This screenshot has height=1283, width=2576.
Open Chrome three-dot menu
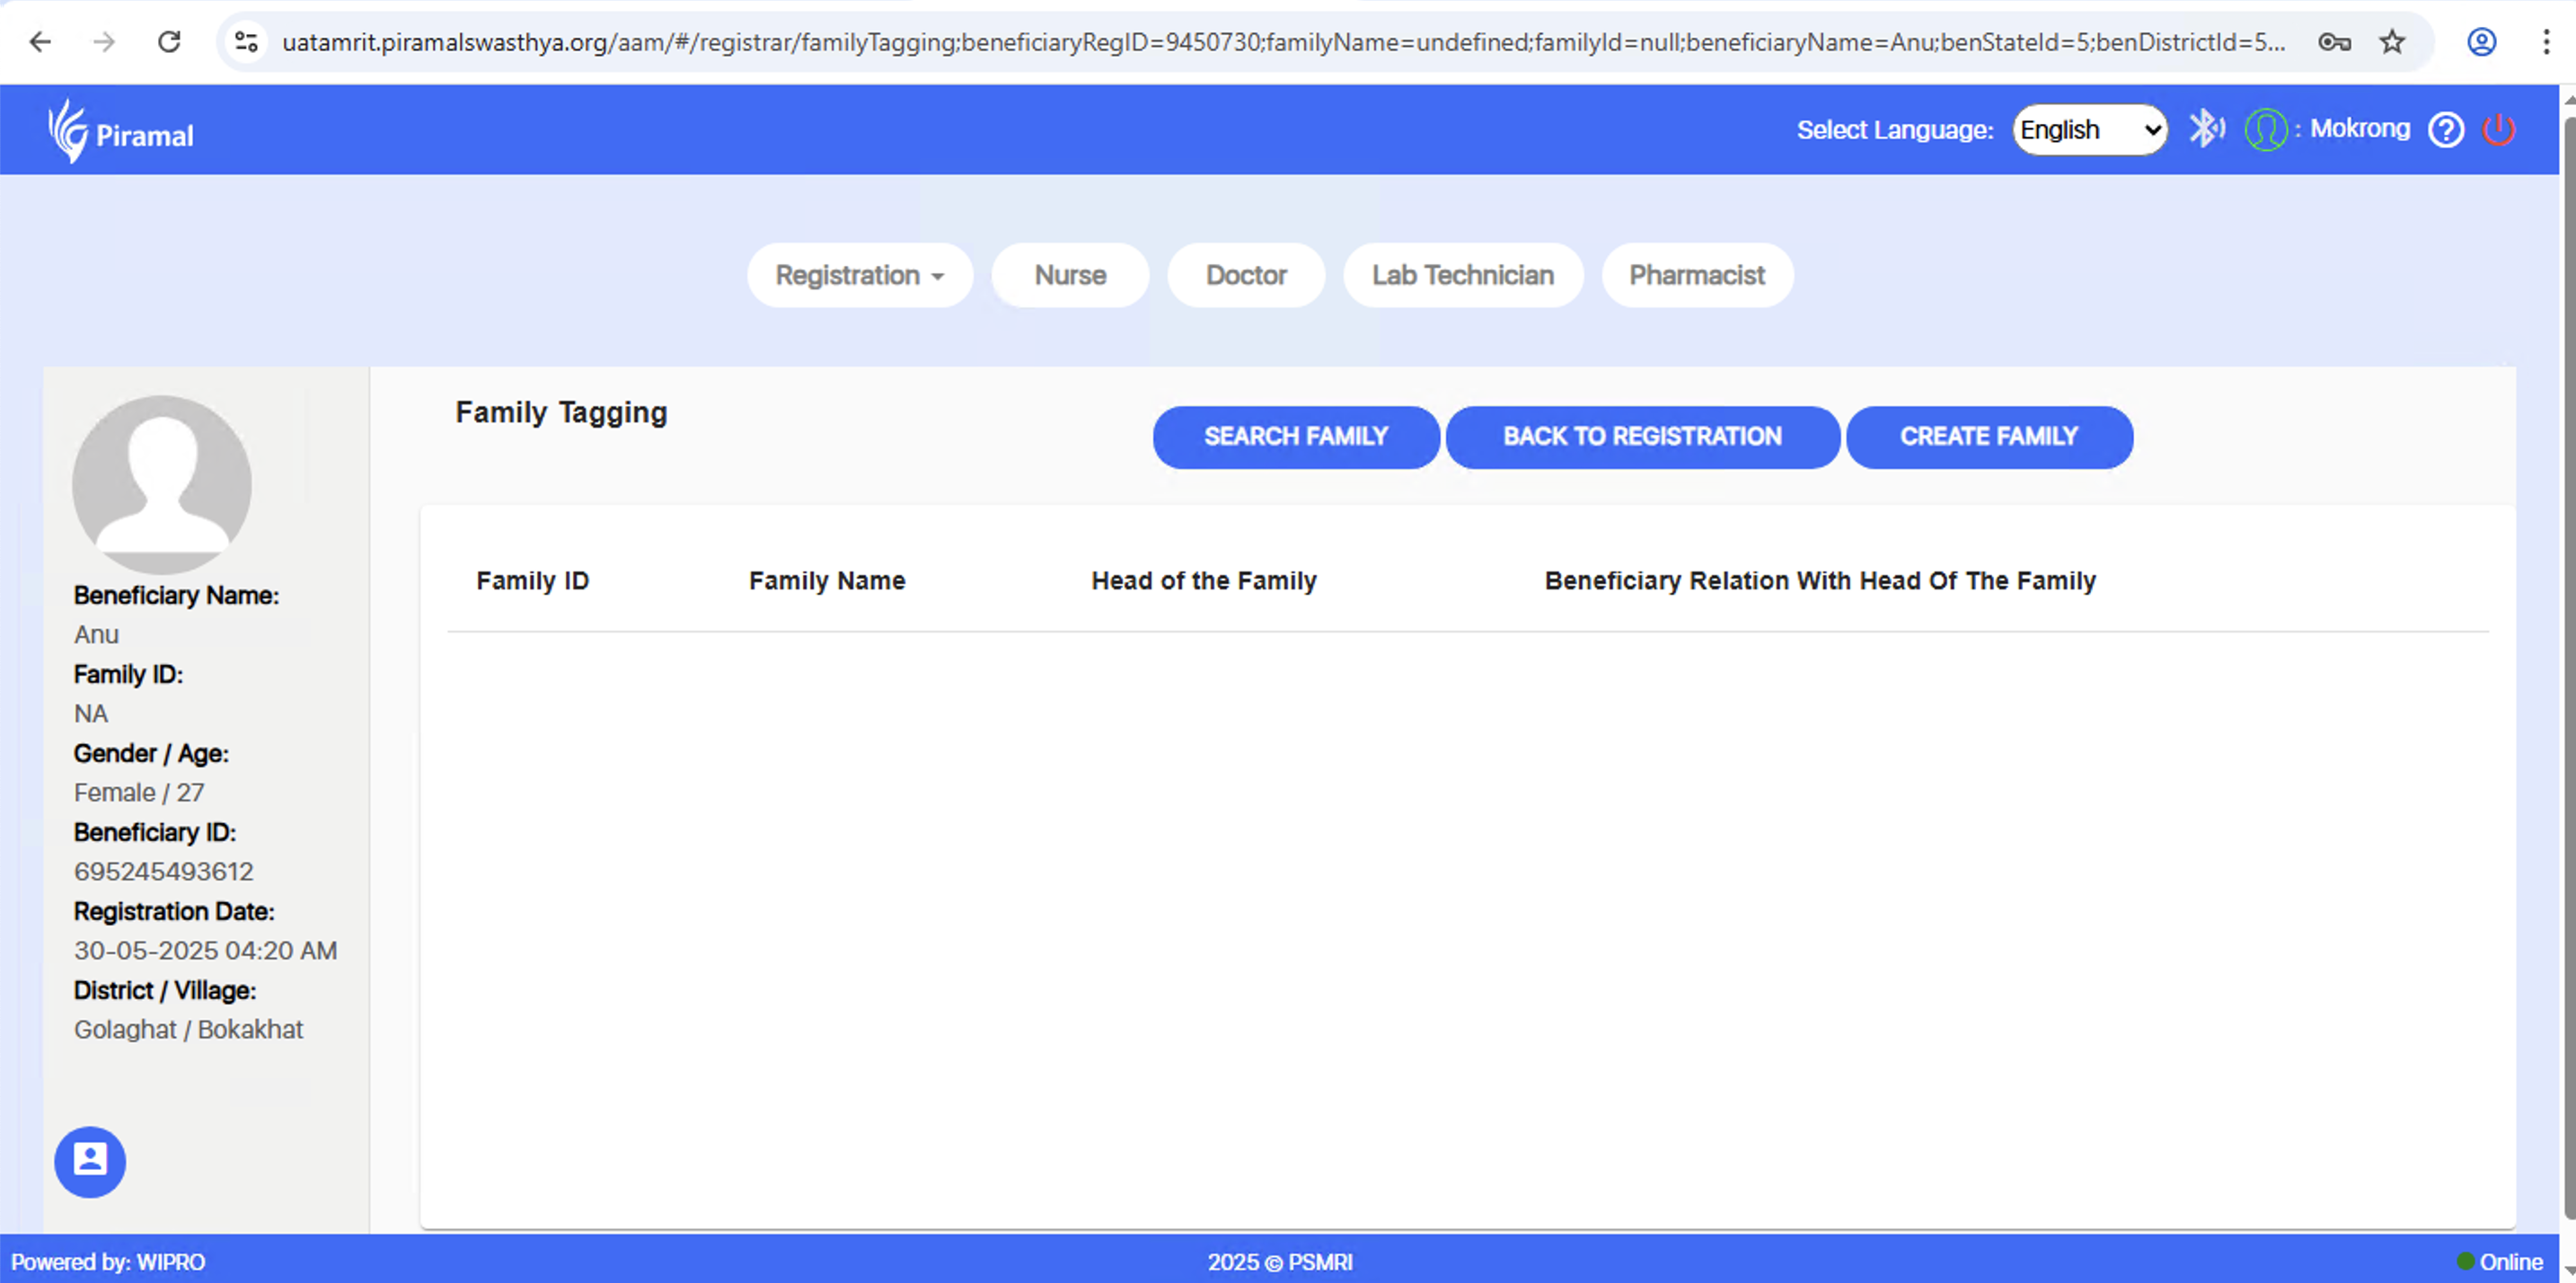point(2546,42)
